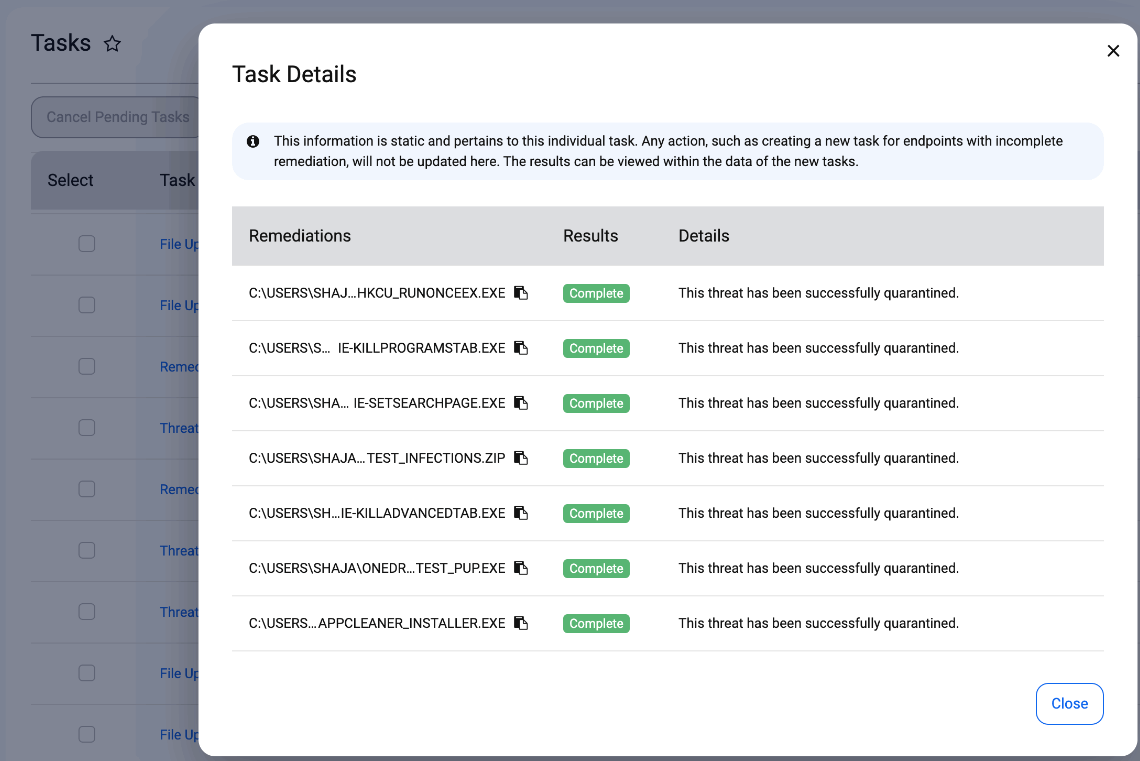This screenshot has width=1140, height=761.
Task: Click Complete badge for IE-SETSEARCHPAGE.EXE
Action: 596,403
